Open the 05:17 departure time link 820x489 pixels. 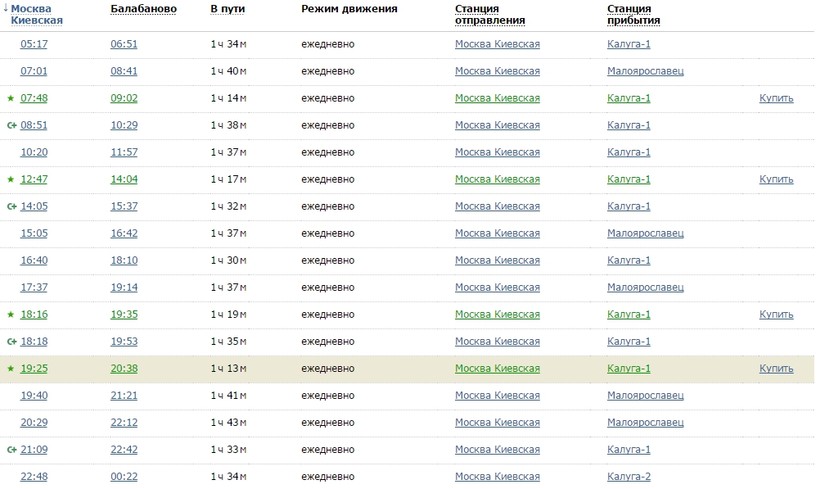click(x=34, y=44)
